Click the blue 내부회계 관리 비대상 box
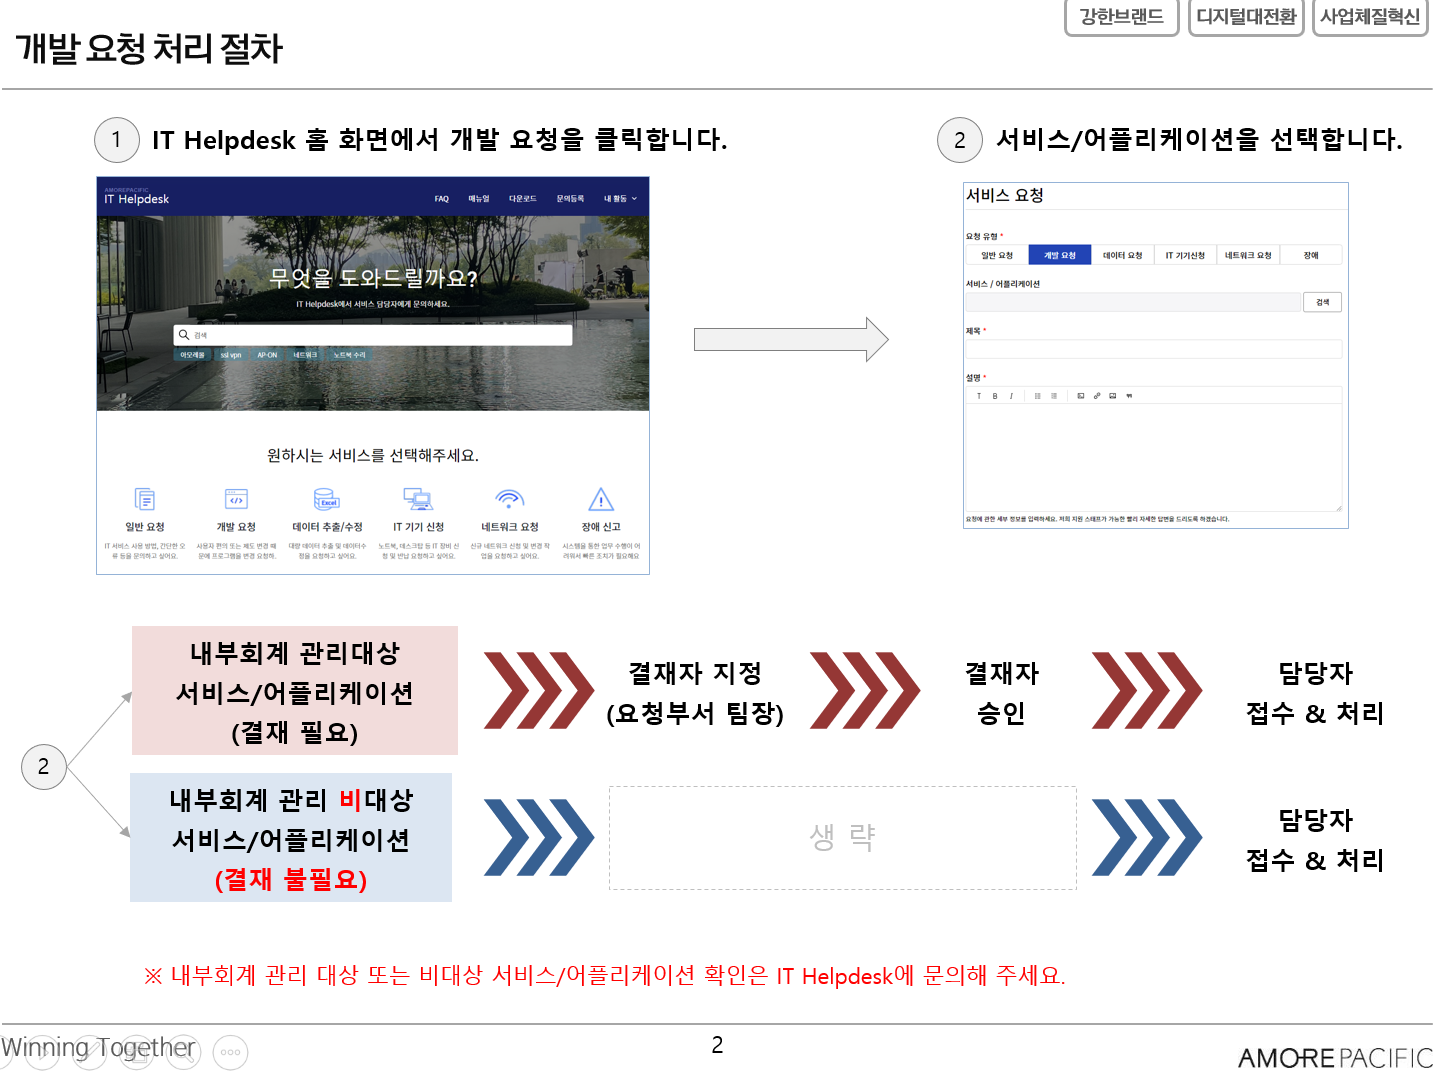The image size is (1437, 1071). click(x=291, y=838)
